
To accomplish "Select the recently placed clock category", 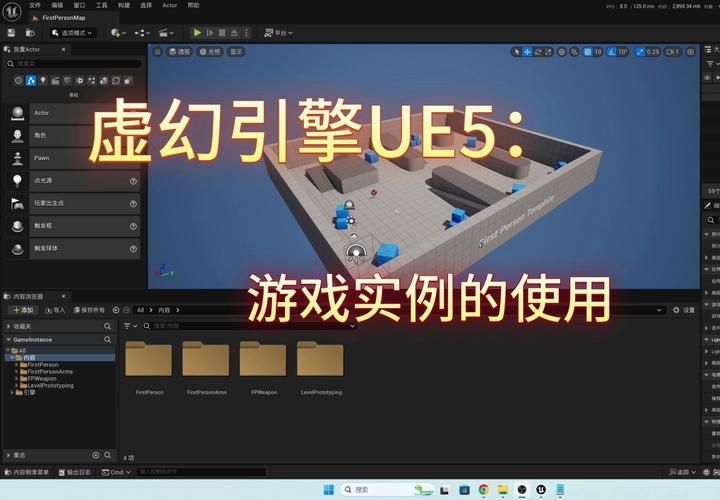I will click(18, 80).
